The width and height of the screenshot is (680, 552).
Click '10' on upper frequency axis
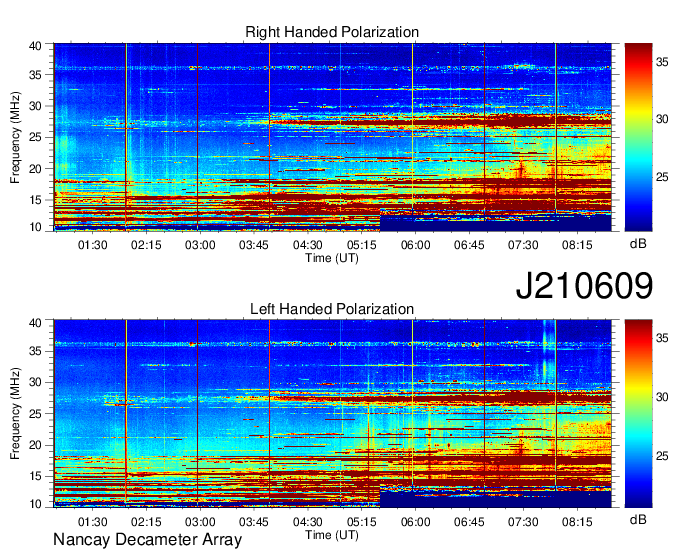coord(35,227)
